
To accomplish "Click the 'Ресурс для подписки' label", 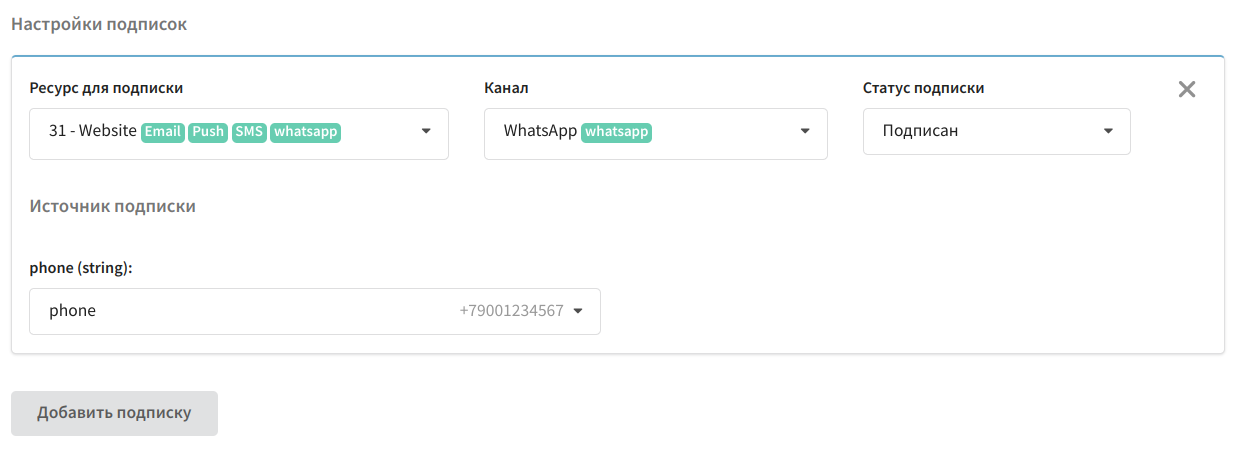I will click(106, 88).
